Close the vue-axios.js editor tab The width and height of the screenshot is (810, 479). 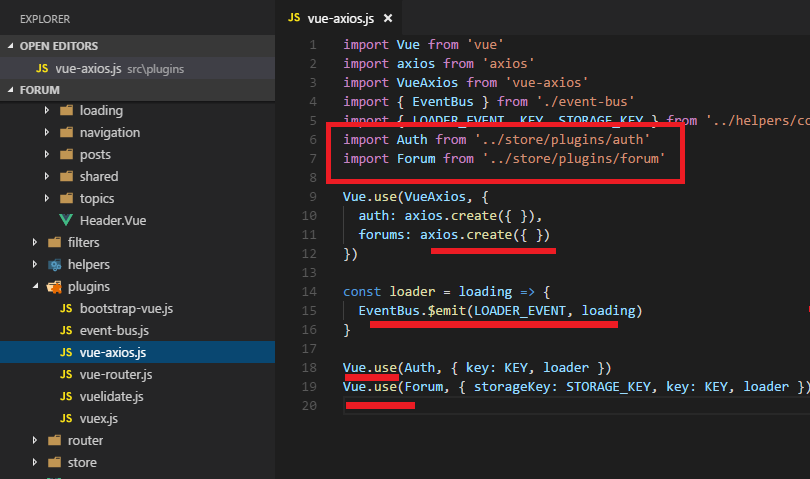(x=388, y=18)
